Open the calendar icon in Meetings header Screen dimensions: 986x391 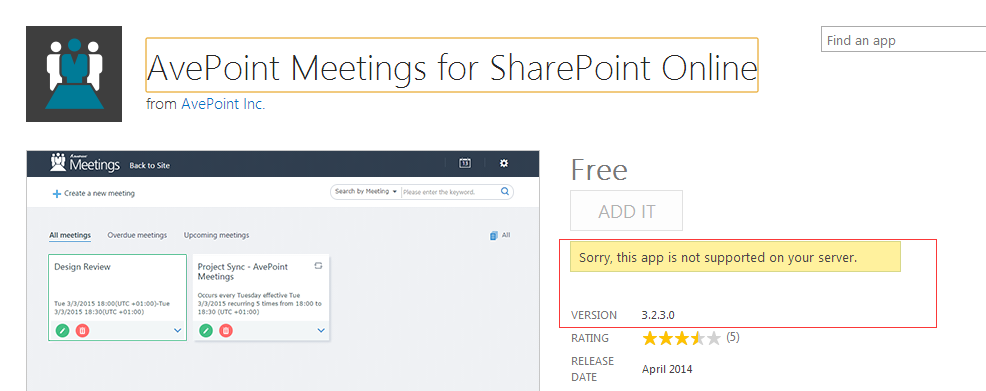point(465,163)
